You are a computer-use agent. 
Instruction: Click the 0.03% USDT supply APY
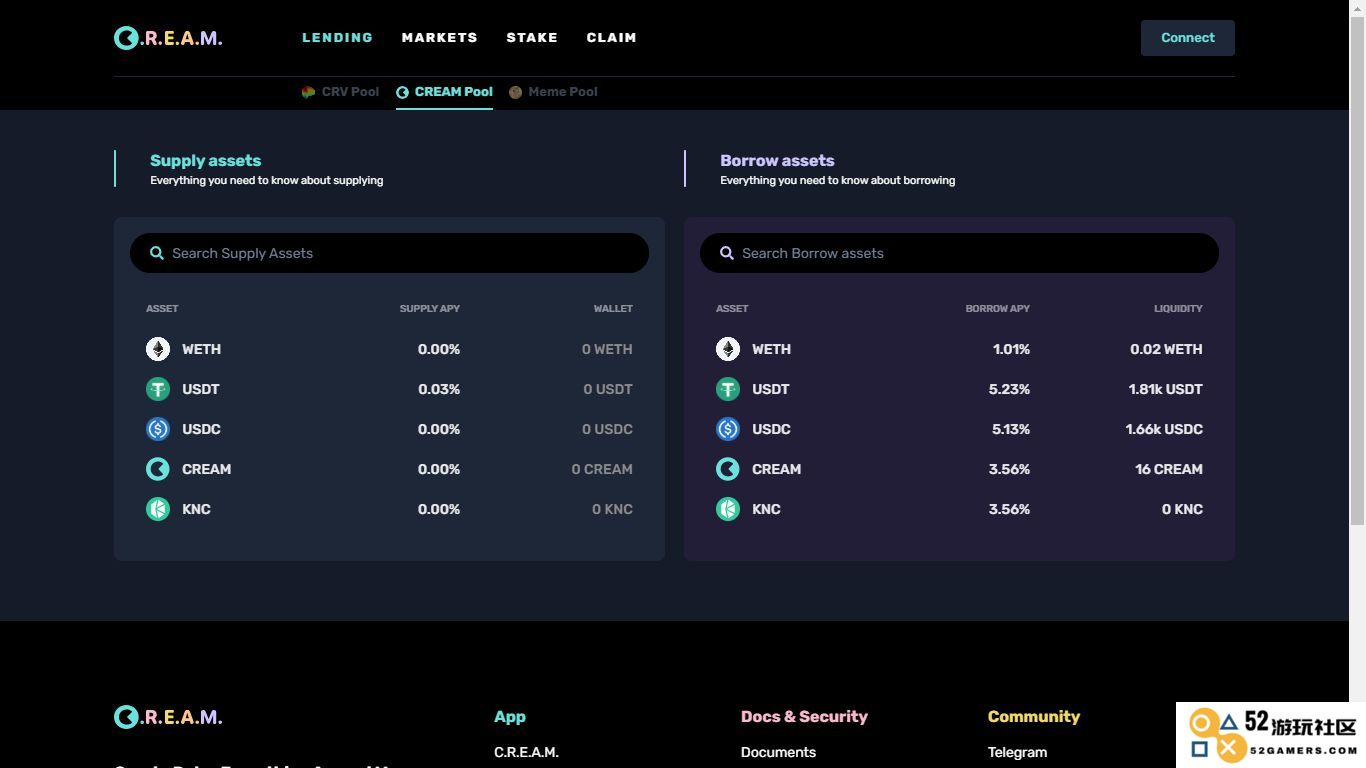pyautogui.click(x=439, y=389)
